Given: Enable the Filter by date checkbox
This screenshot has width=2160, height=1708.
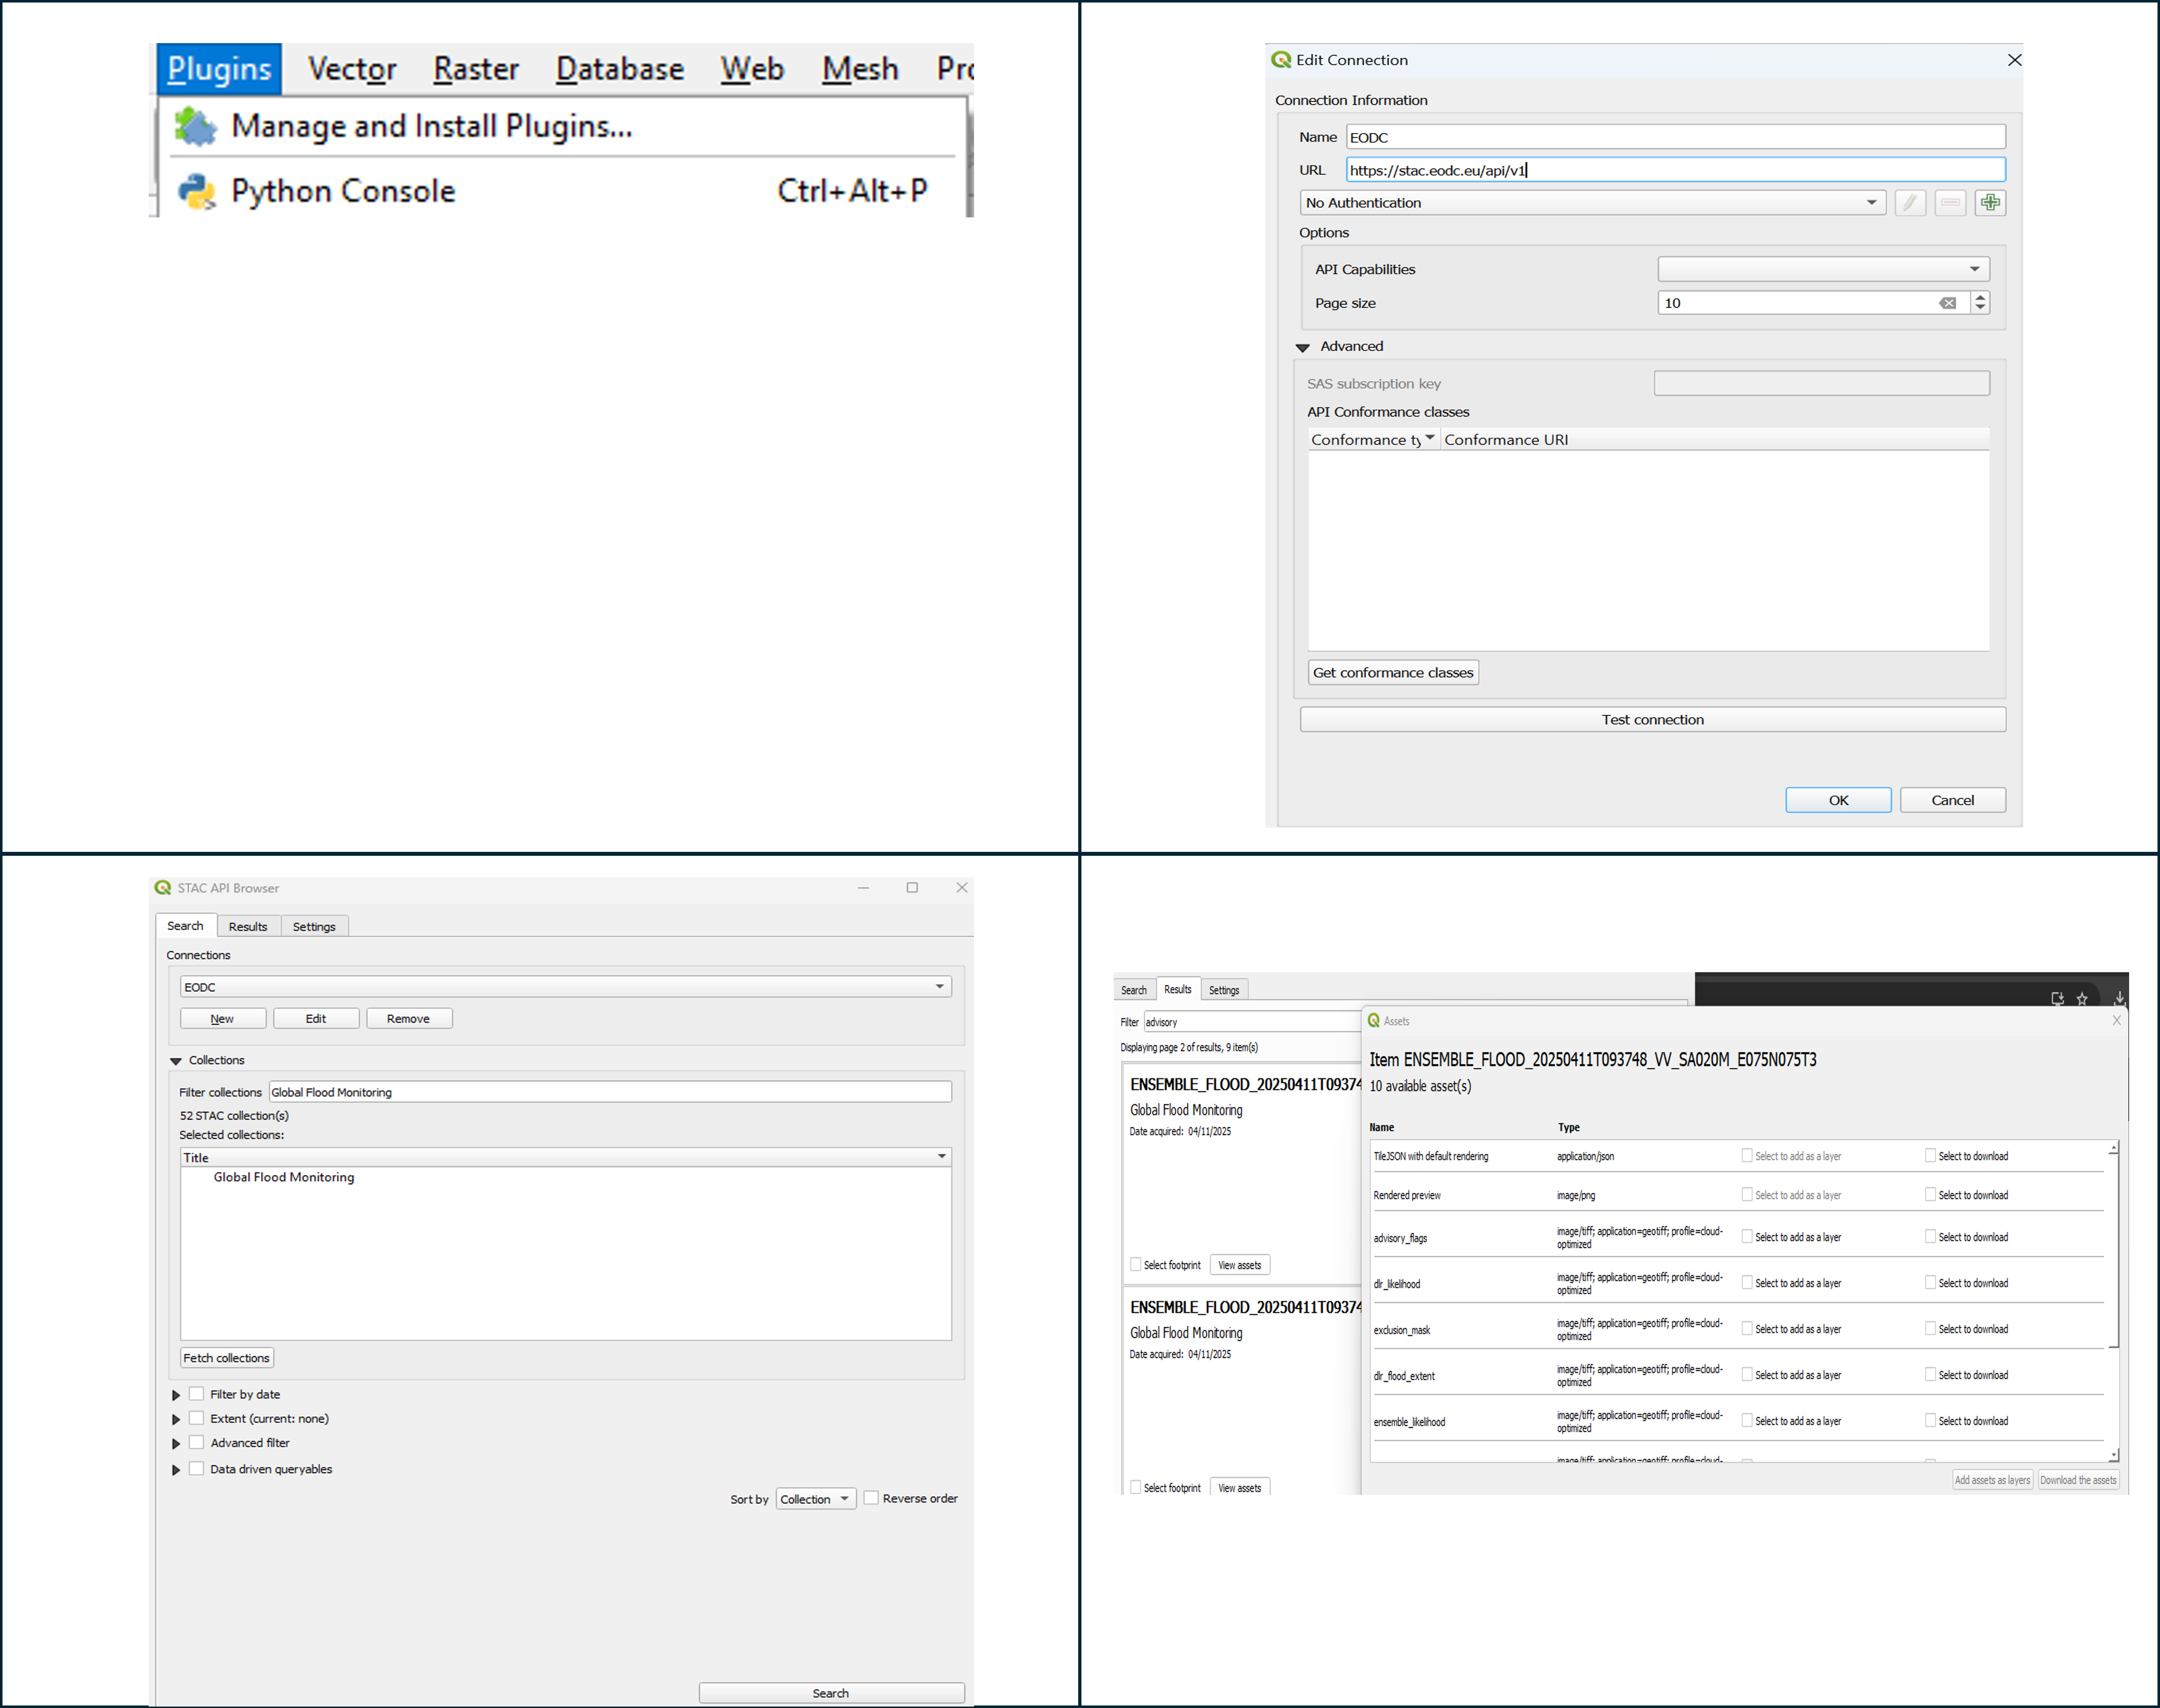Looking at the screenshot, I should coord(197,1394).
